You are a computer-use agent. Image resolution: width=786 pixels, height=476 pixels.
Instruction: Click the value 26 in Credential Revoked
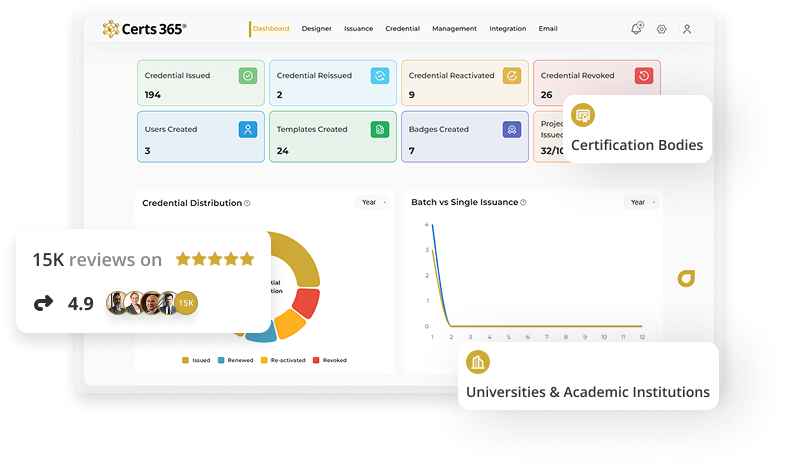point(546,95)
